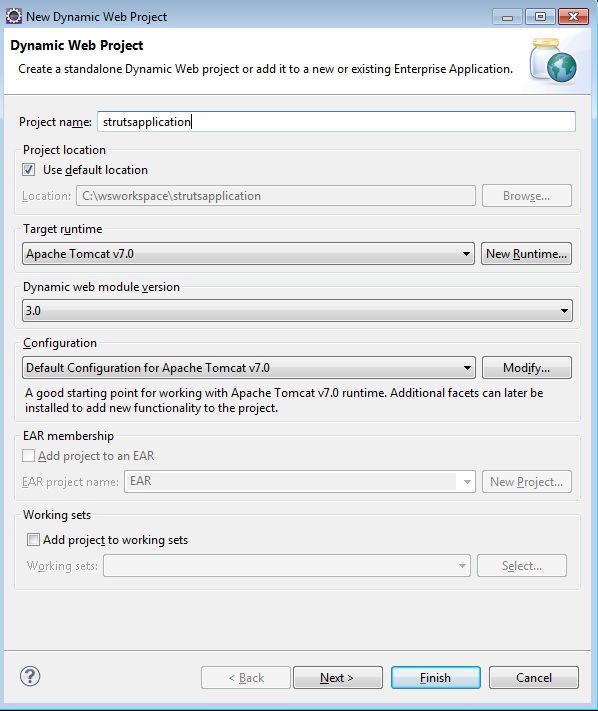Click the New Runtime... button
598x711 pixels.
coord(526,253)
